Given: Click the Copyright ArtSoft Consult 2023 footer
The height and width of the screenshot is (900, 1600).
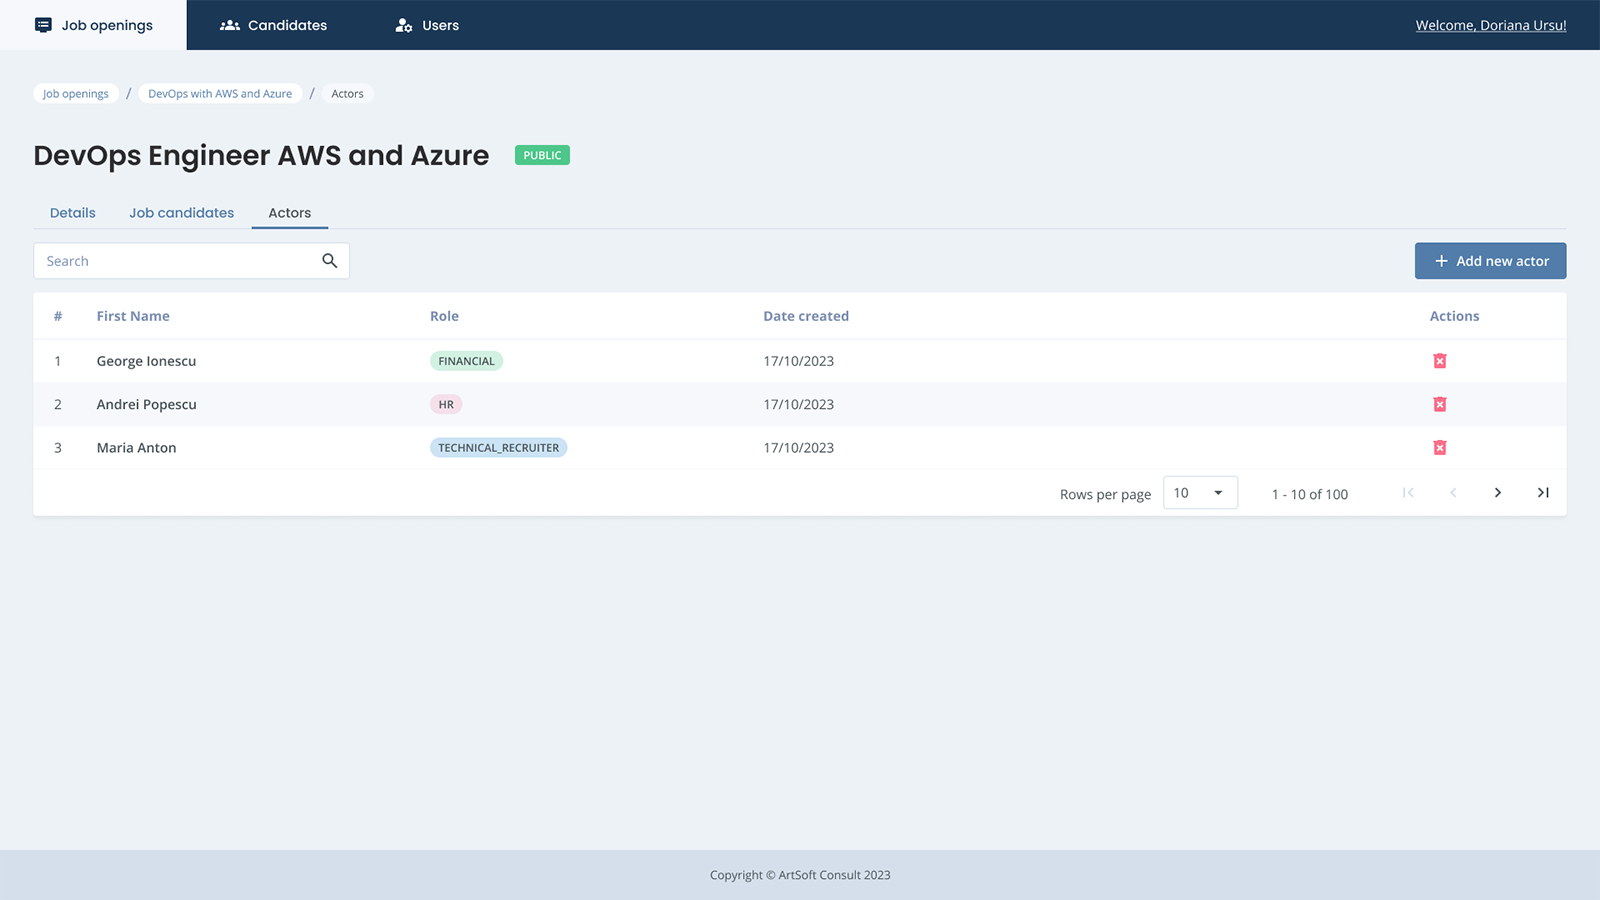Looking at the screenshot, I should pos(800,875).
